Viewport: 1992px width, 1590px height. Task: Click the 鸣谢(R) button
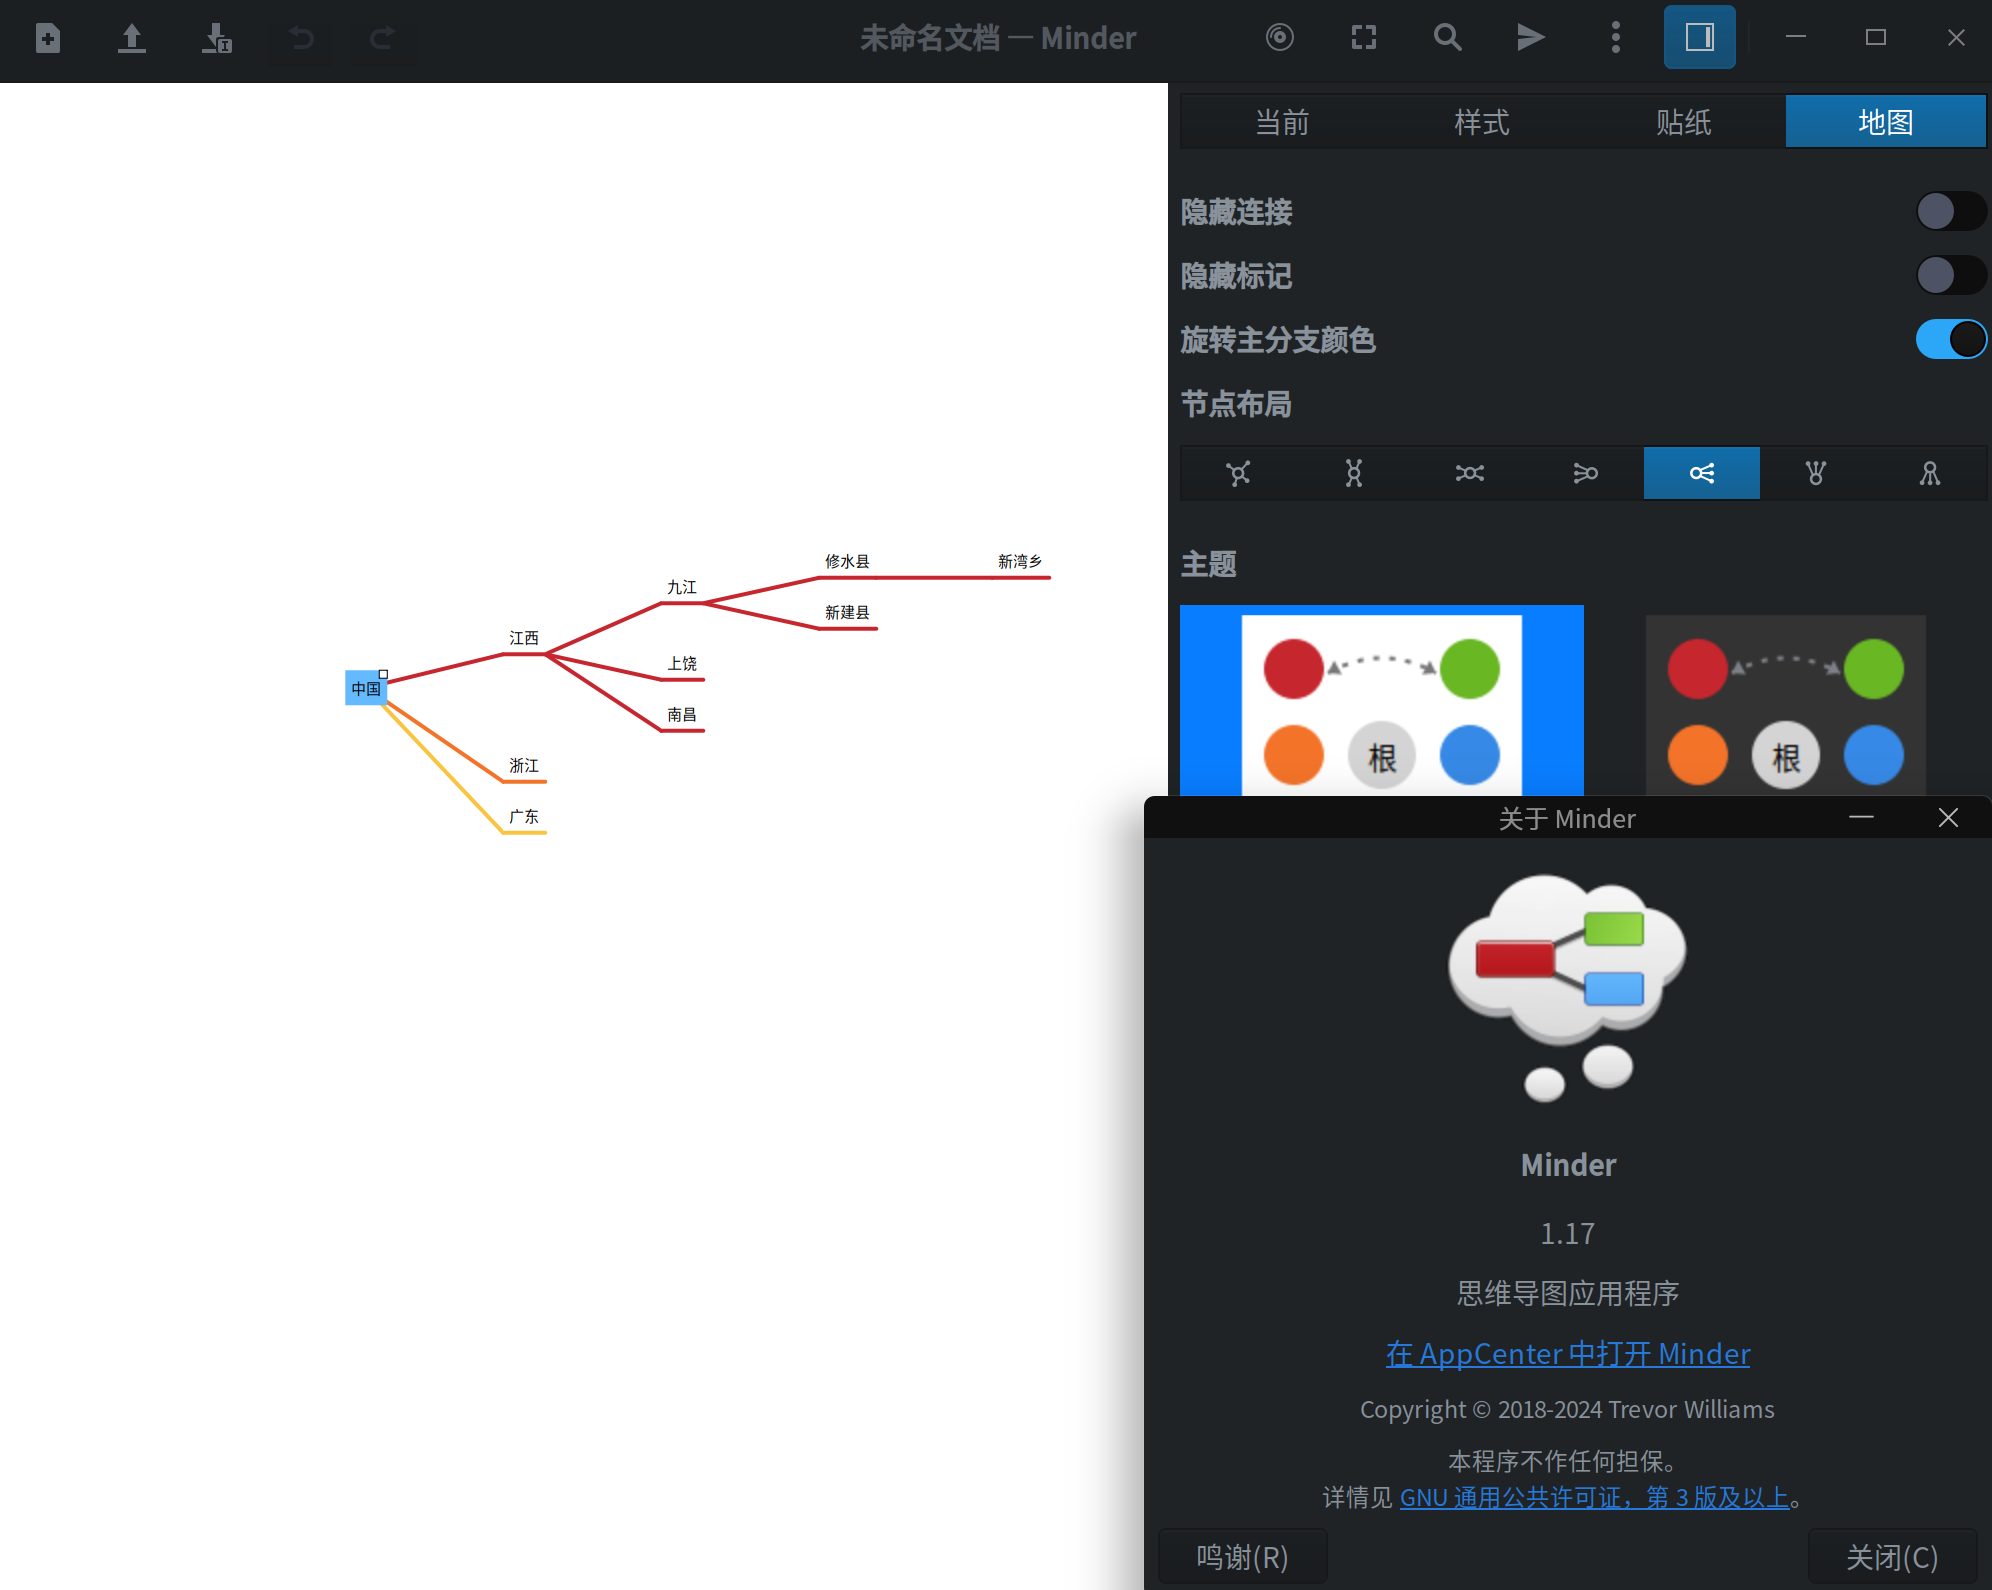1243,1557
